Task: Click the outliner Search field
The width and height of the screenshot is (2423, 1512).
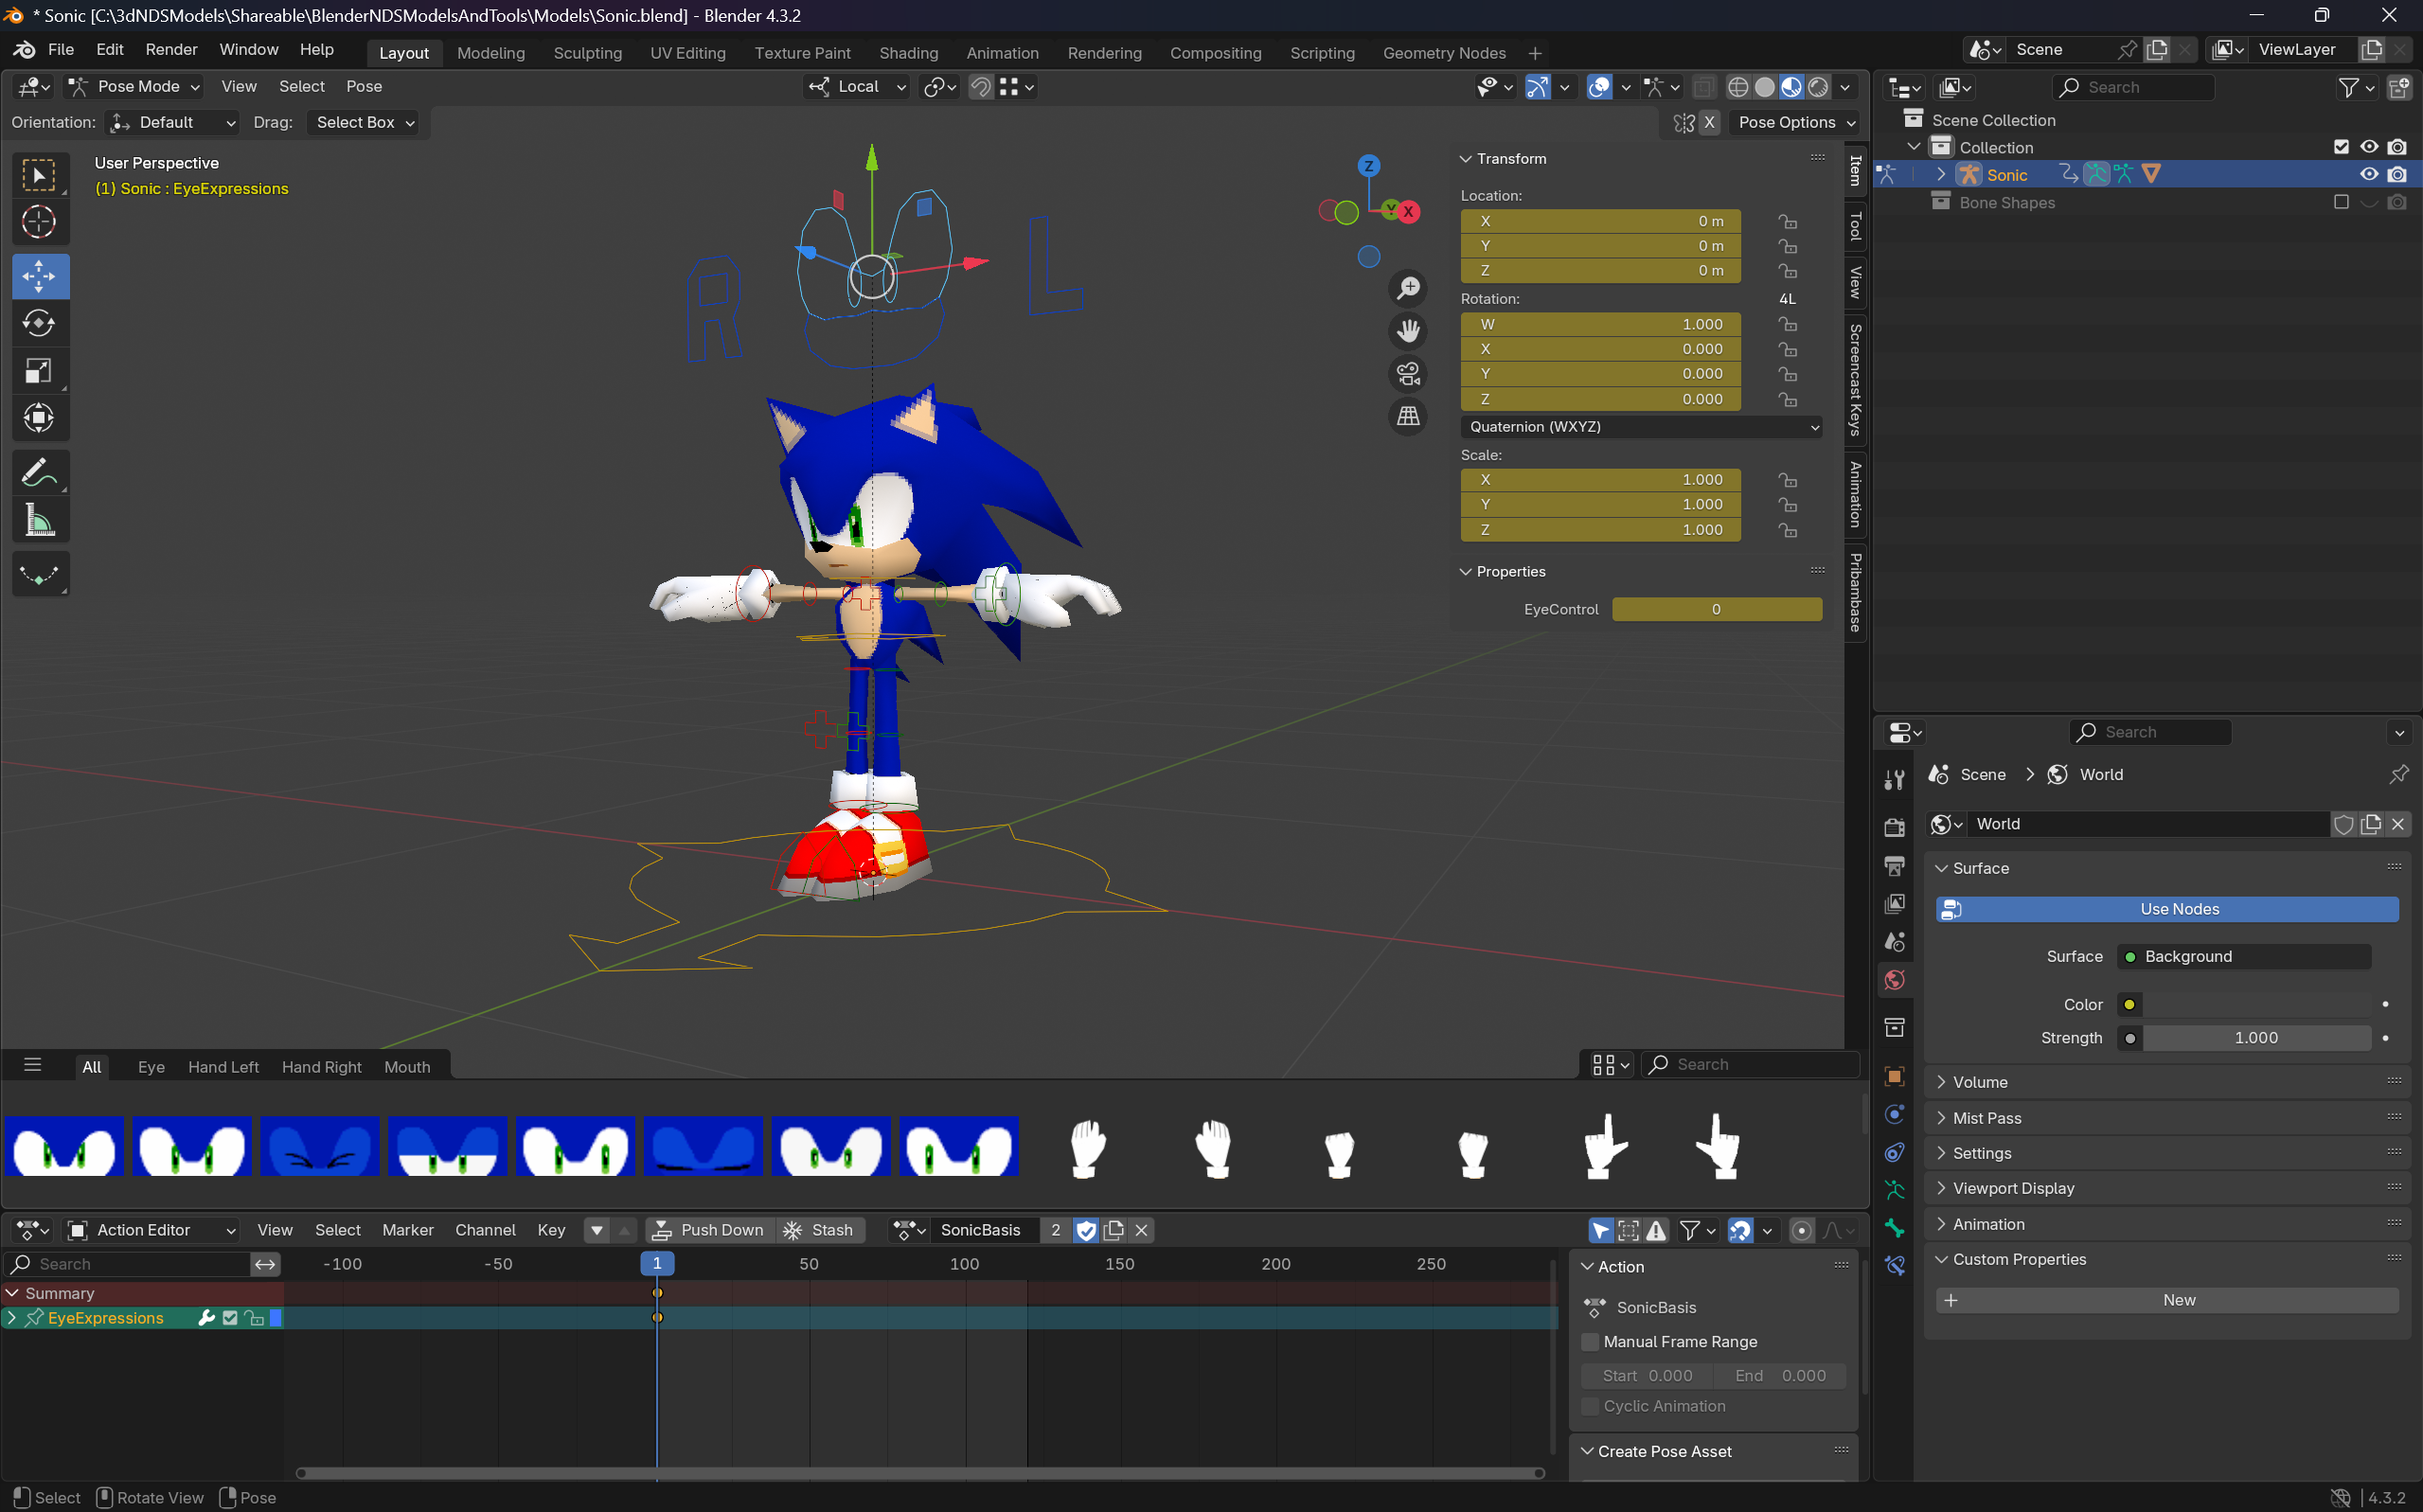Action: (x=2133, y=87)
